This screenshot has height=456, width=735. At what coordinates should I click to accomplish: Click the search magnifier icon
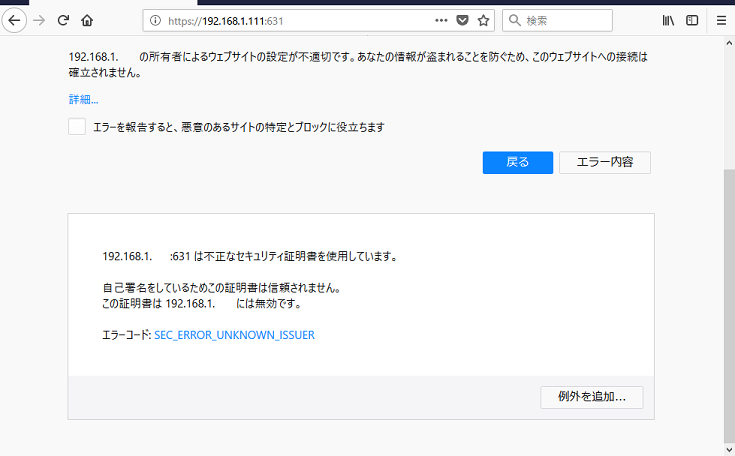(515, 20)
